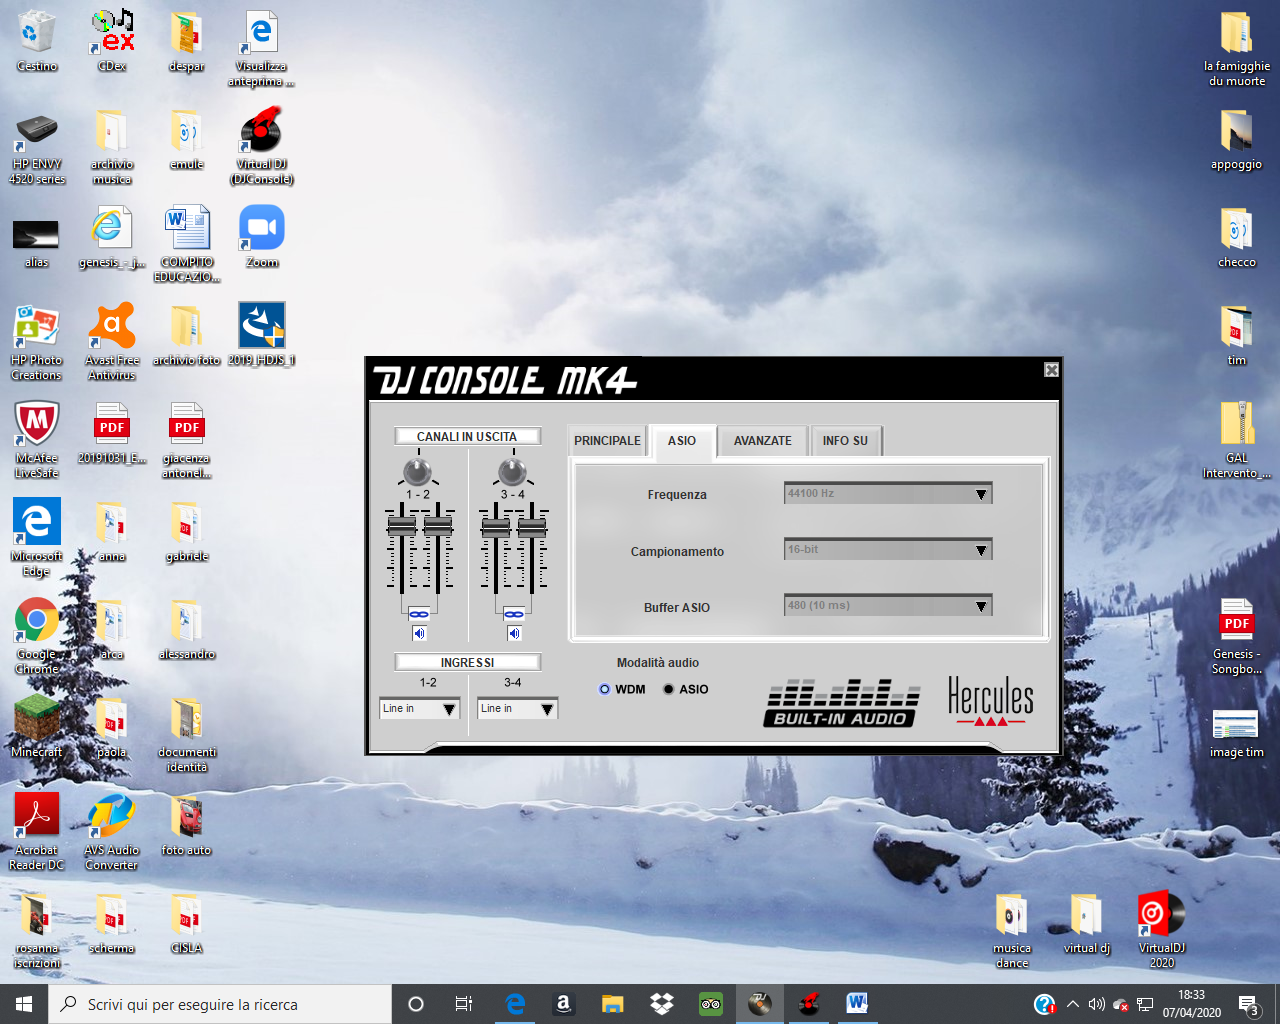The width and height of the screenshot is (1280, 1024).
Task: Open the COMPITO EDUCAZIO Word document
Action: click(x=187, y=244)
